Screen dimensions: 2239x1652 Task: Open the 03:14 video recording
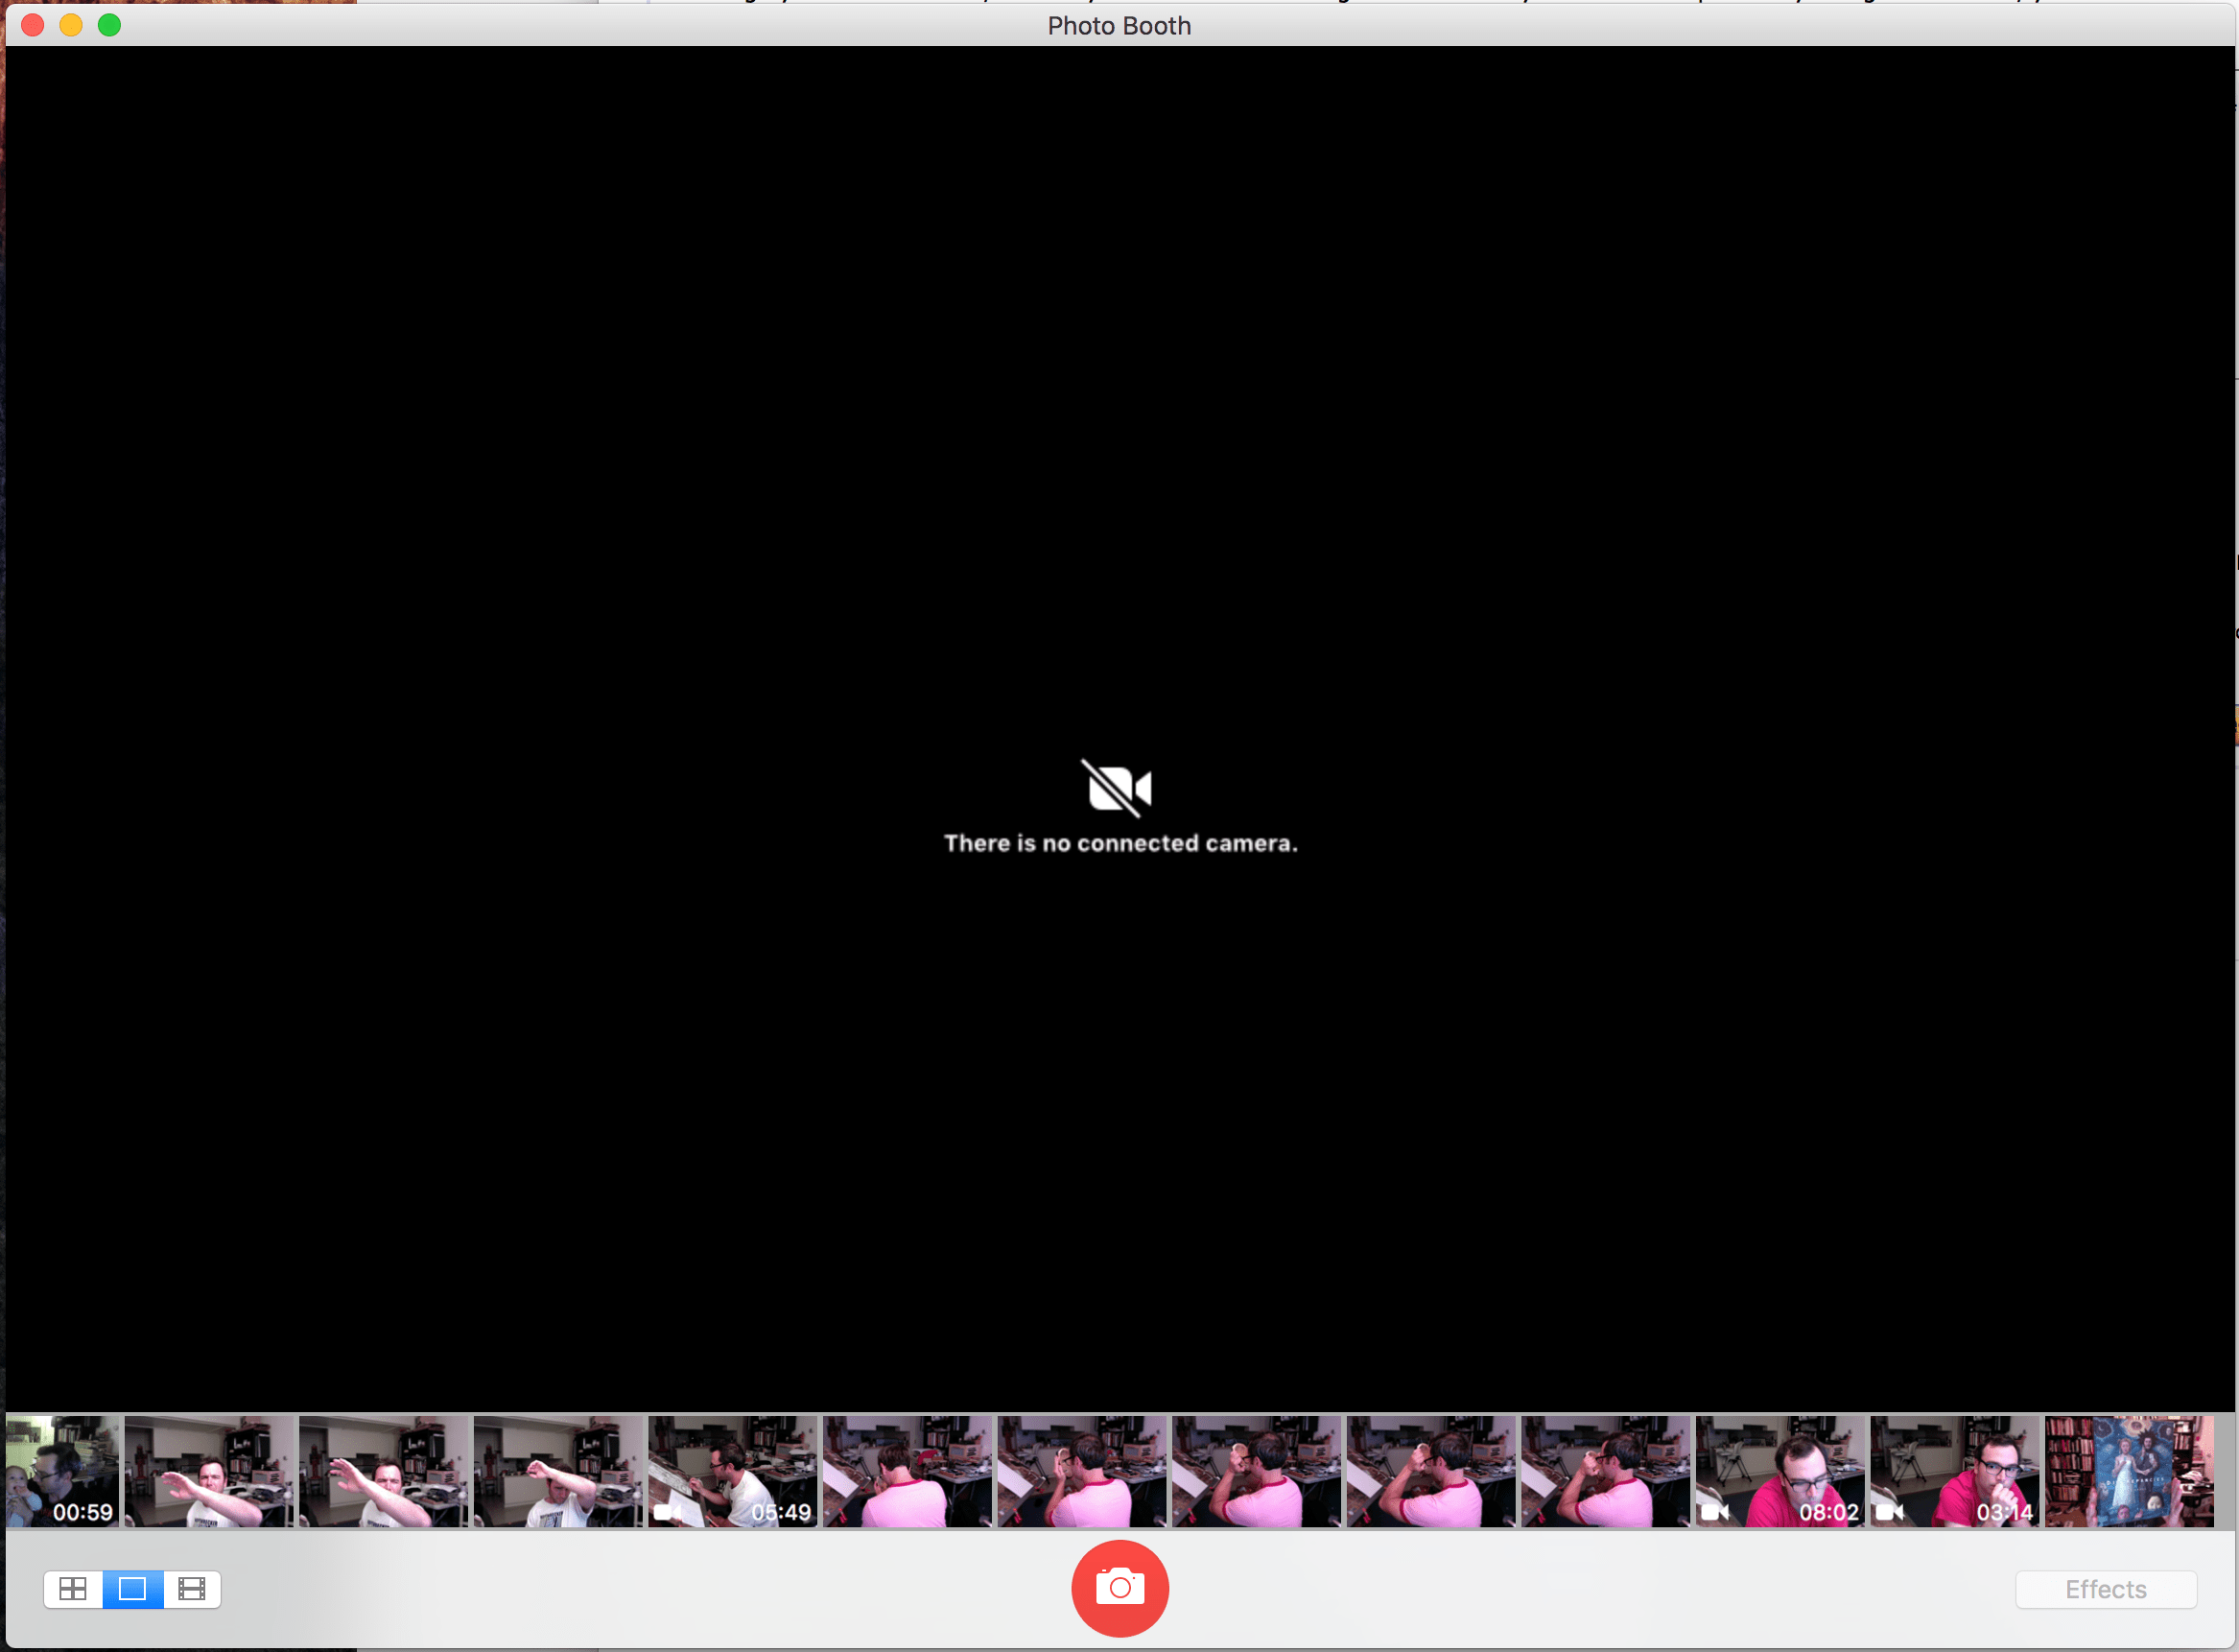click(1952, 1470)
